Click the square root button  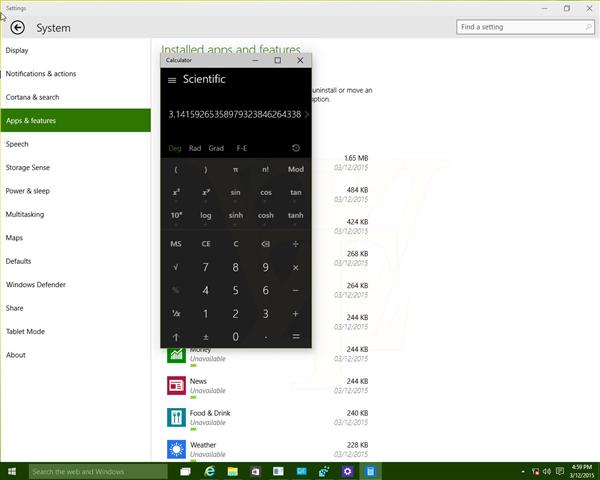pos(176,267)
